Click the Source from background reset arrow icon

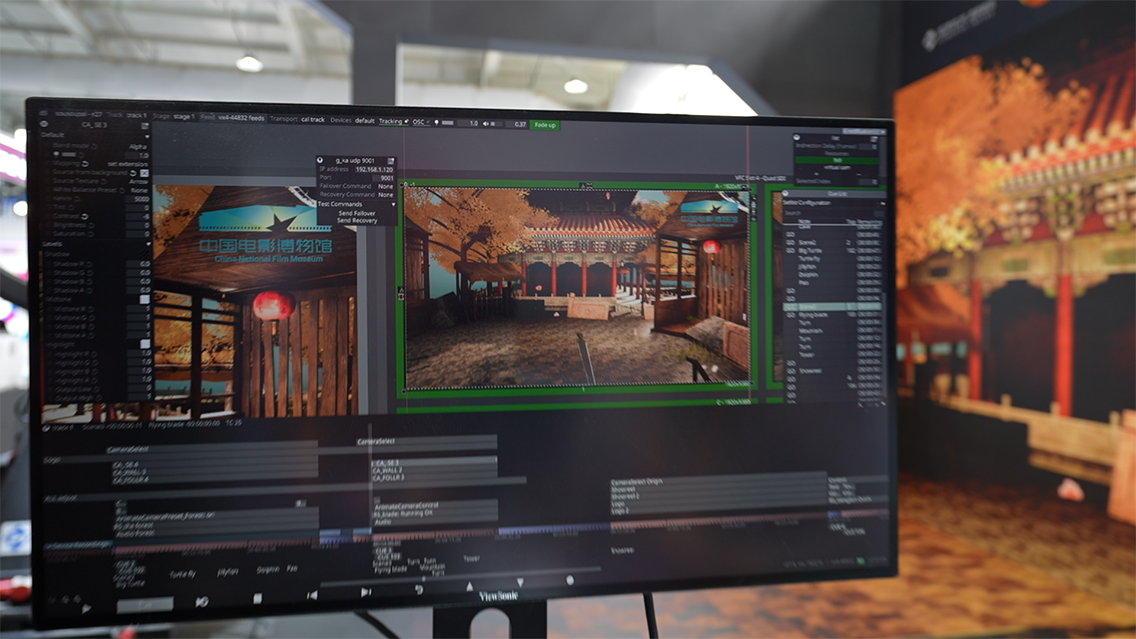click(133, 173)
